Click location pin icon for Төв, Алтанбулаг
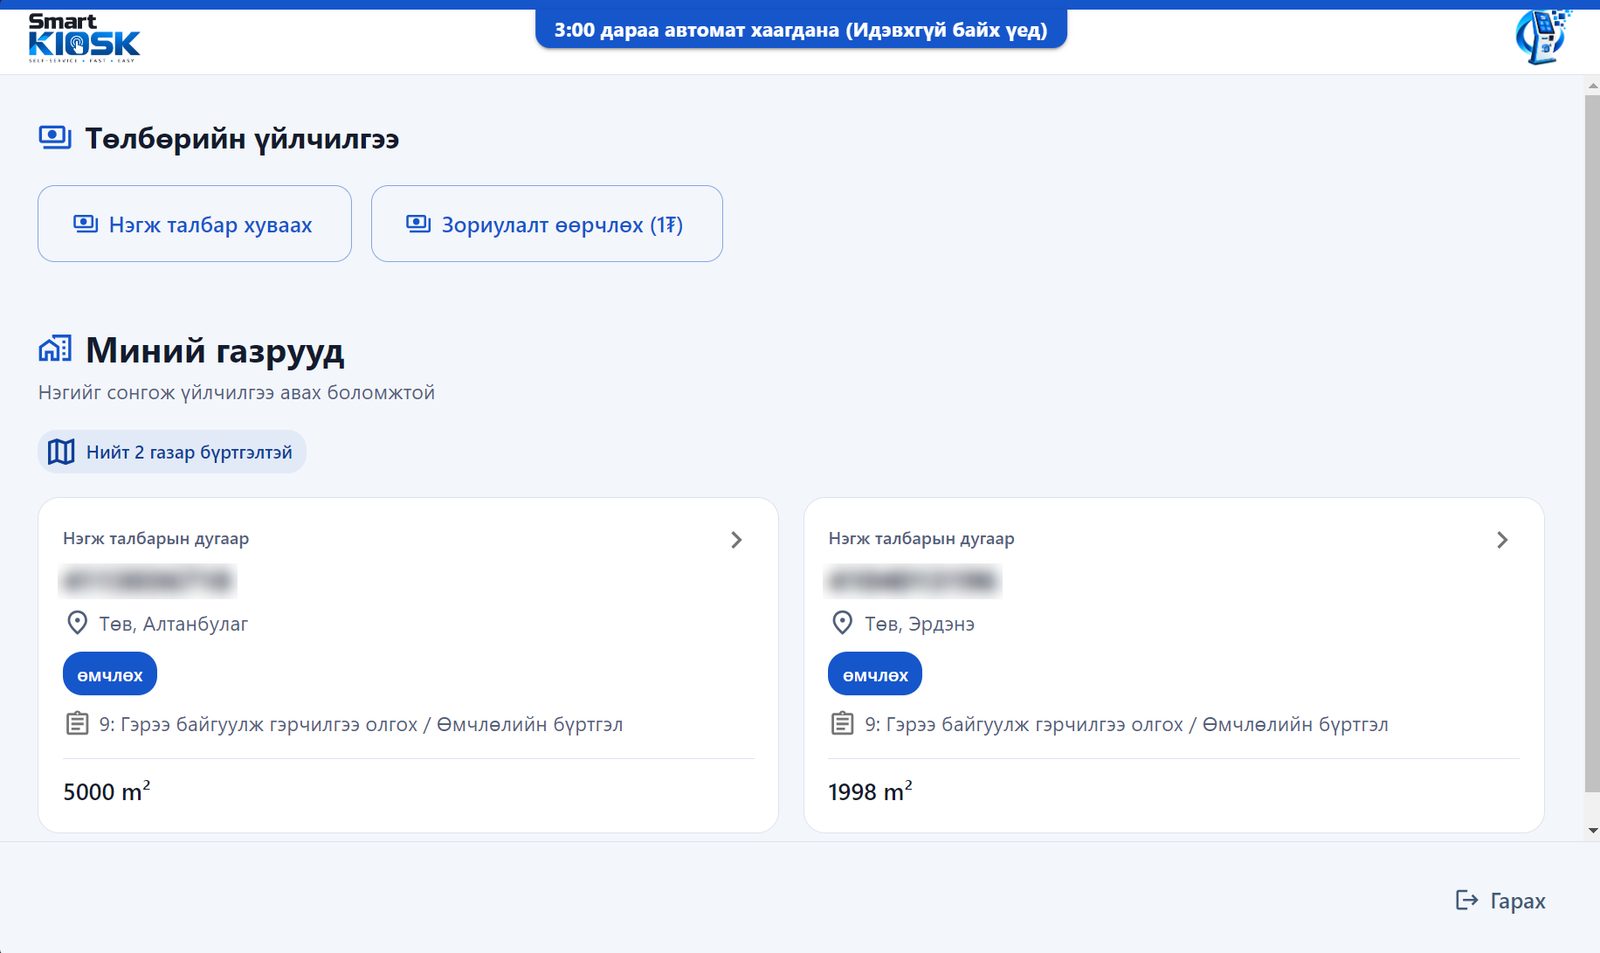 [x=77, y=623]
